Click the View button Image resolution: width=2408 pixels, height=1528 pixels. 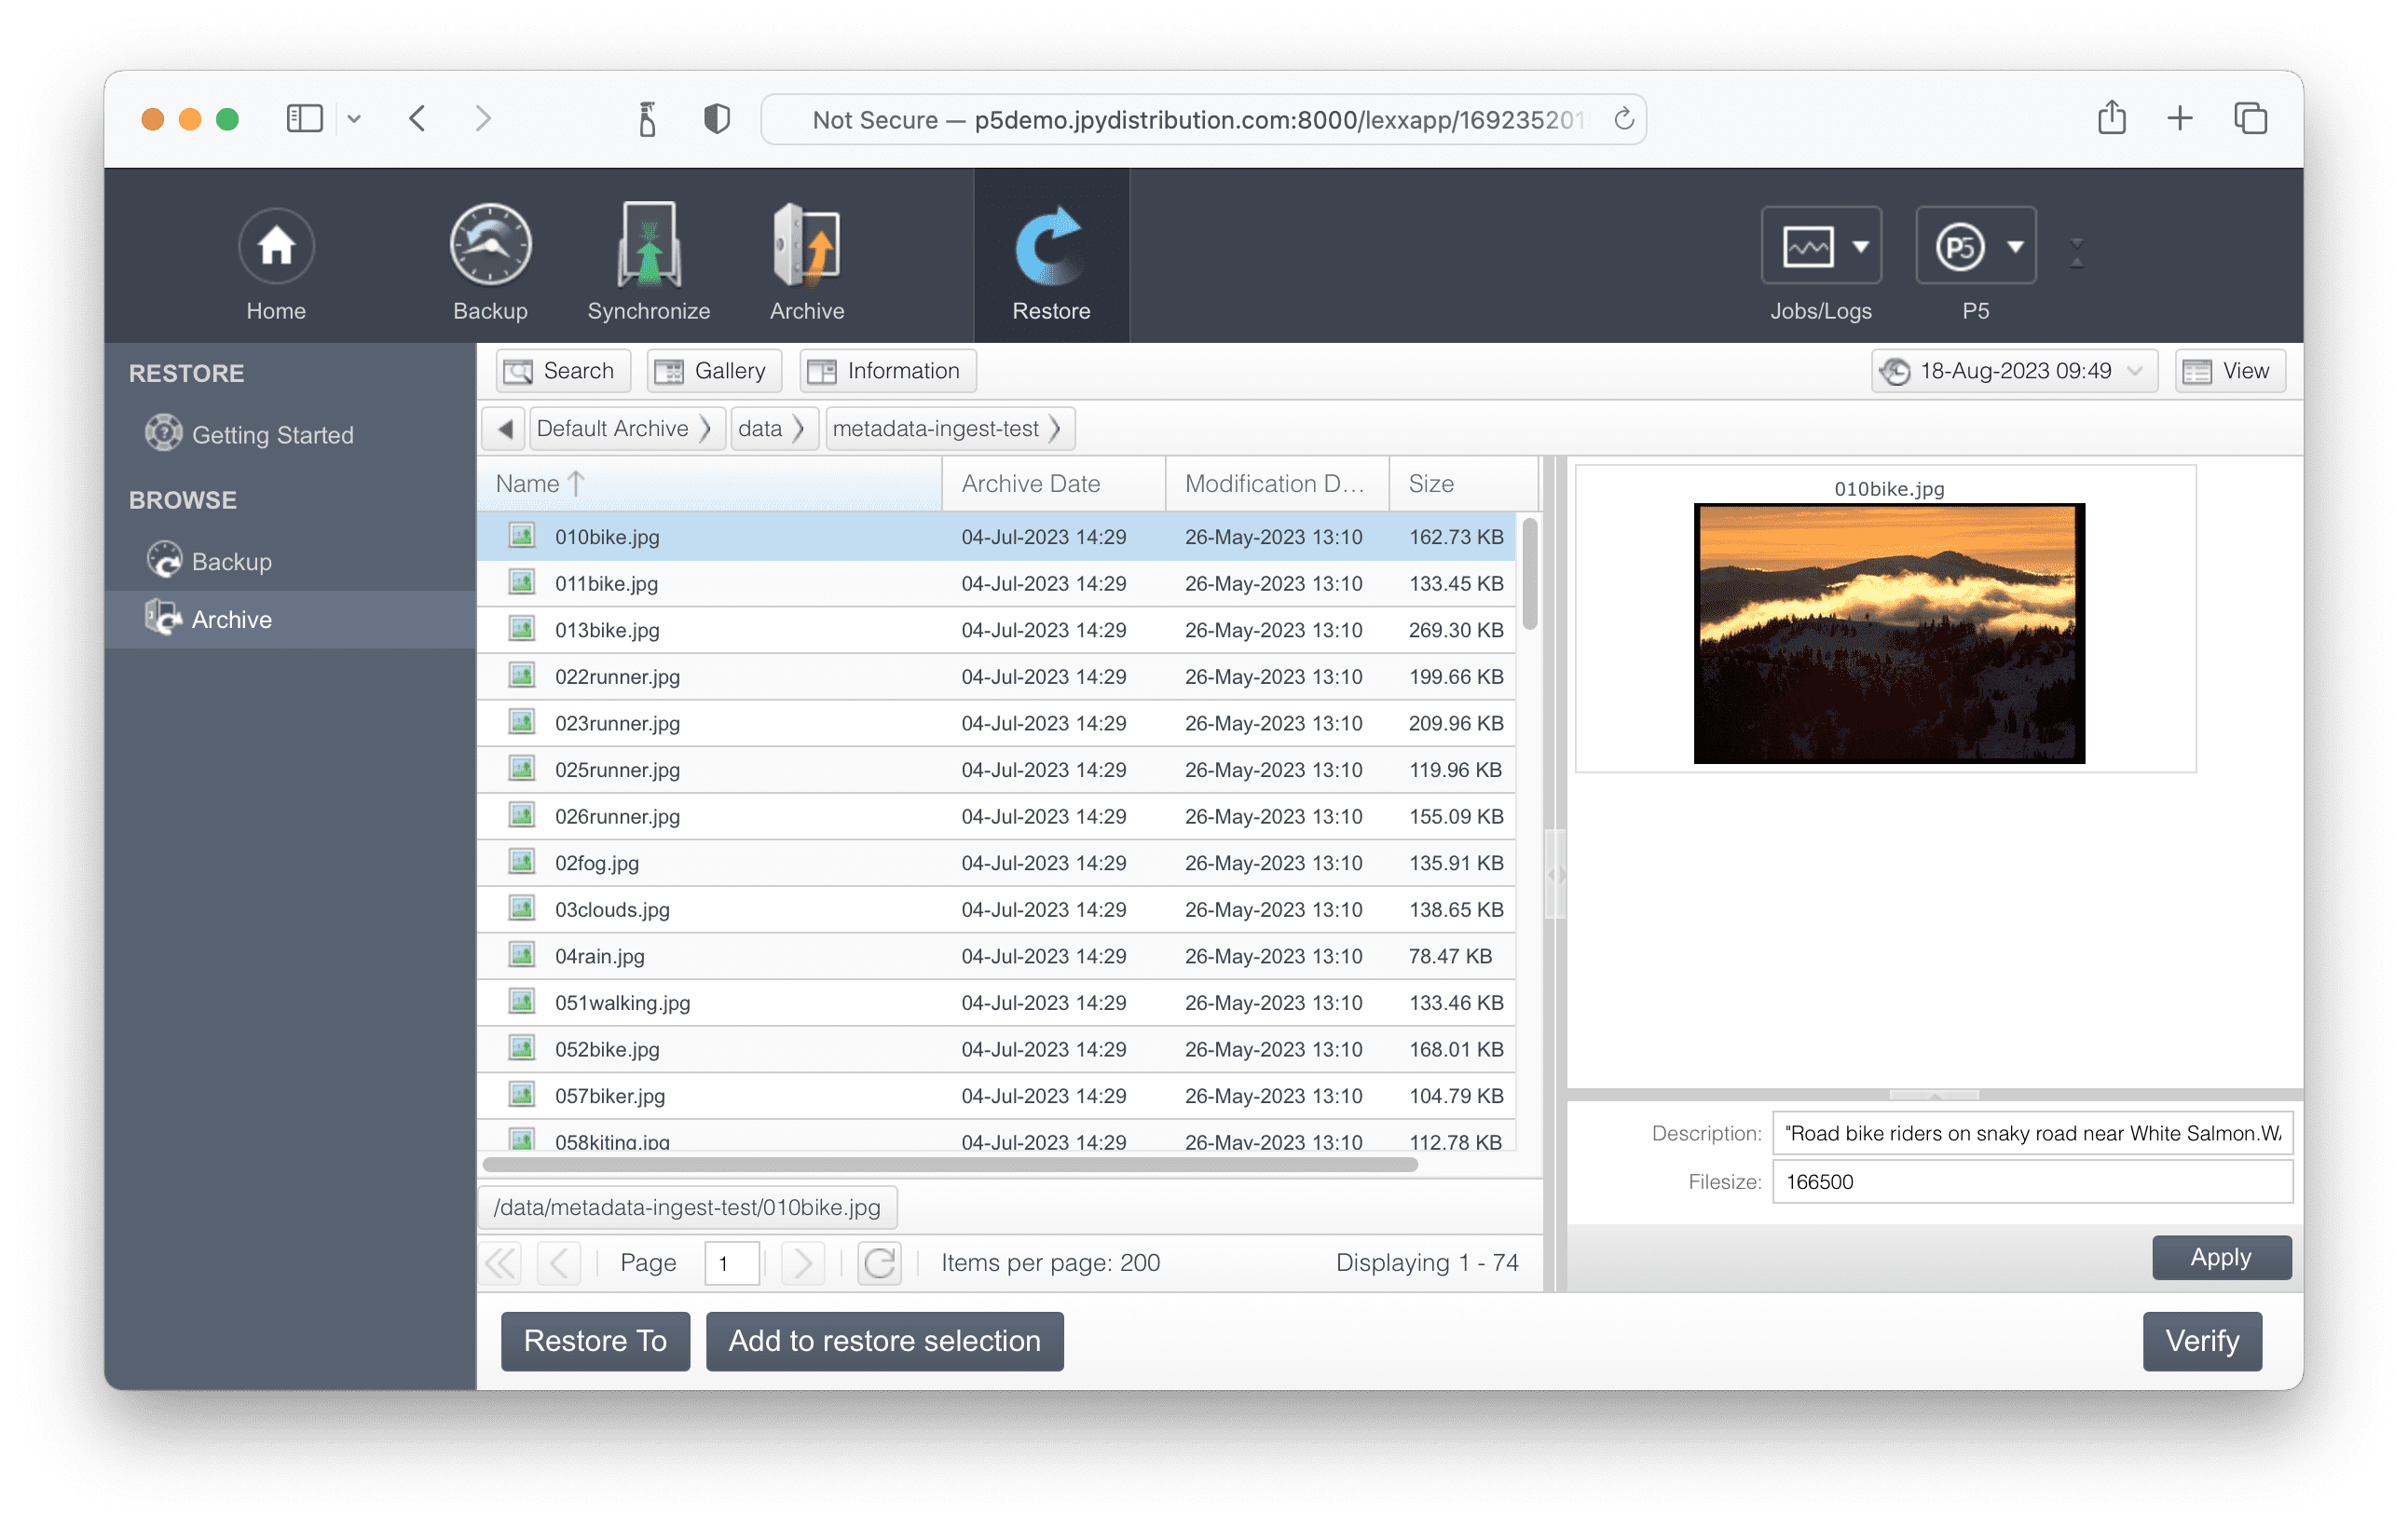point(2230,371)
